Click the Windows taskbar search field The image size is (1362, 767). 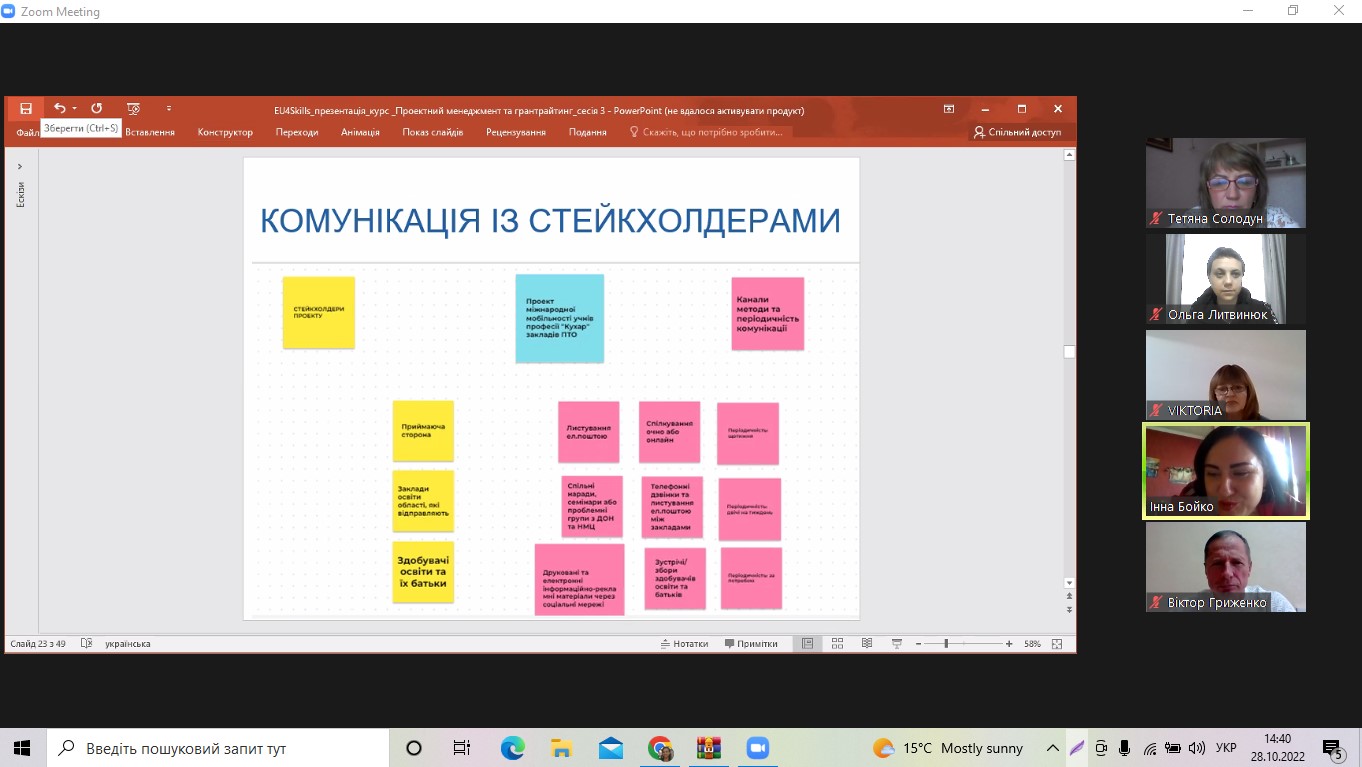coord(220,748)
